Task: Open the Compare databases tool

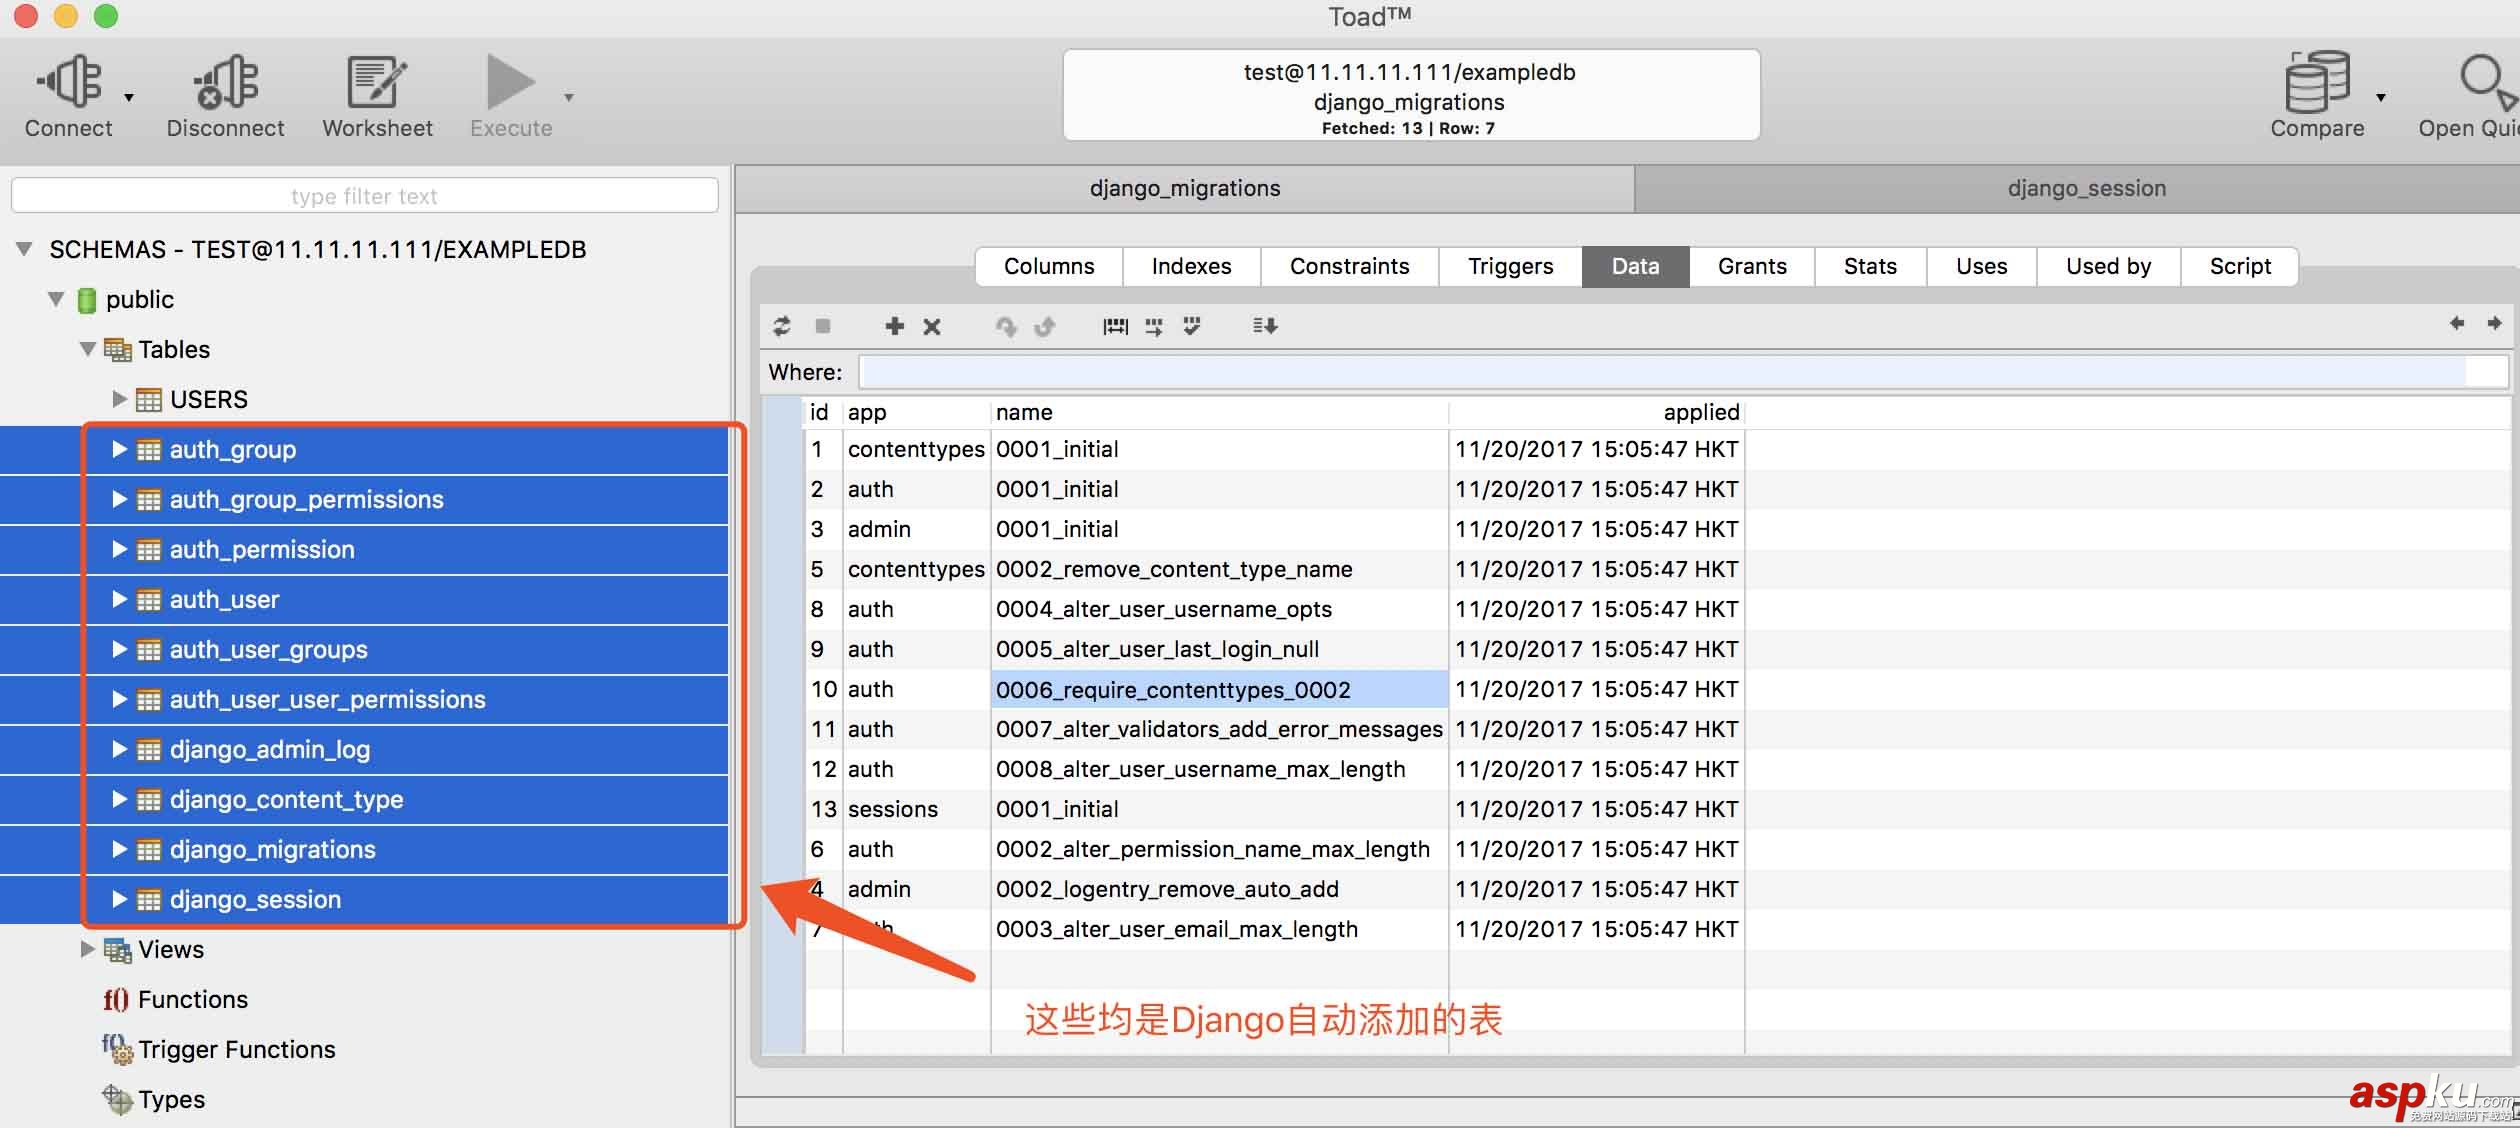Action: [x=2318, y=90]
